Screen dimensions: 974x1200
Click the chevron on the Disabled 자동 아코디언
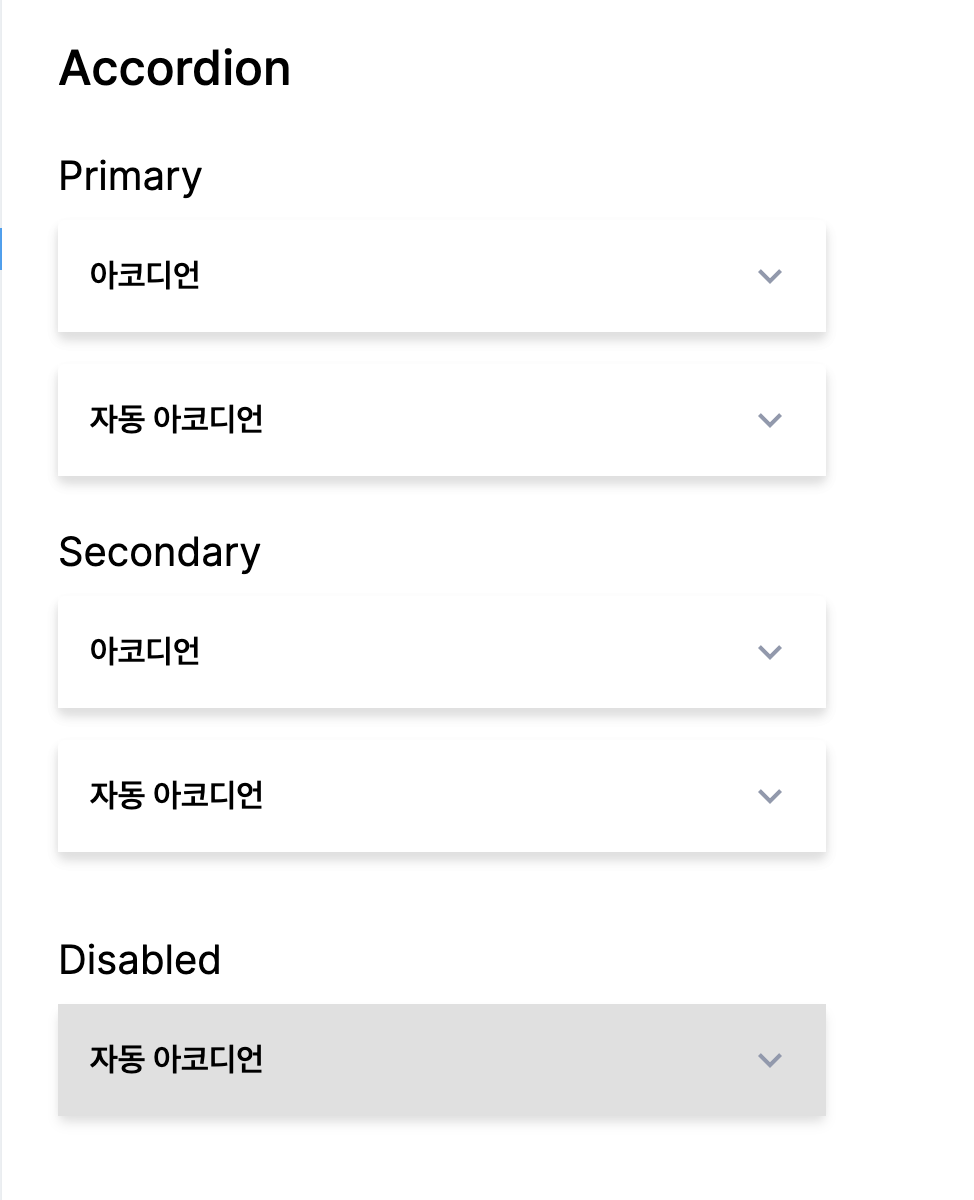(769, 1060)
